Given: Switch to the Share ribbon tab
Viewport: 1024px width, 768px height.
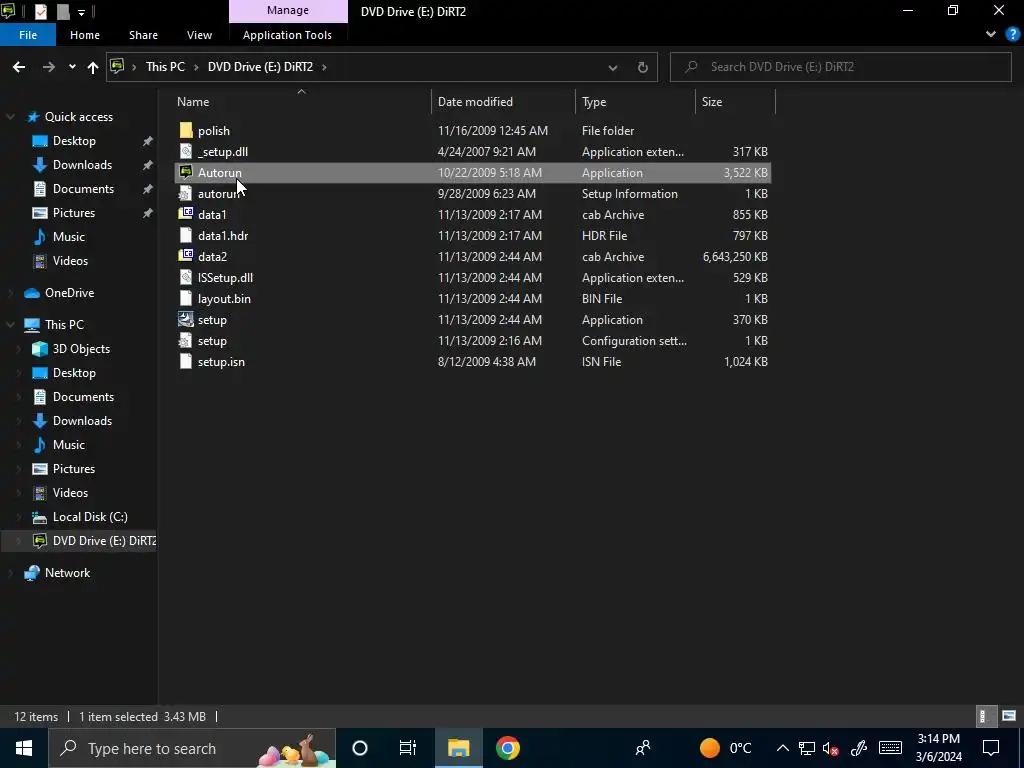Looking at the screenshot, I should (x=143, y=35).
